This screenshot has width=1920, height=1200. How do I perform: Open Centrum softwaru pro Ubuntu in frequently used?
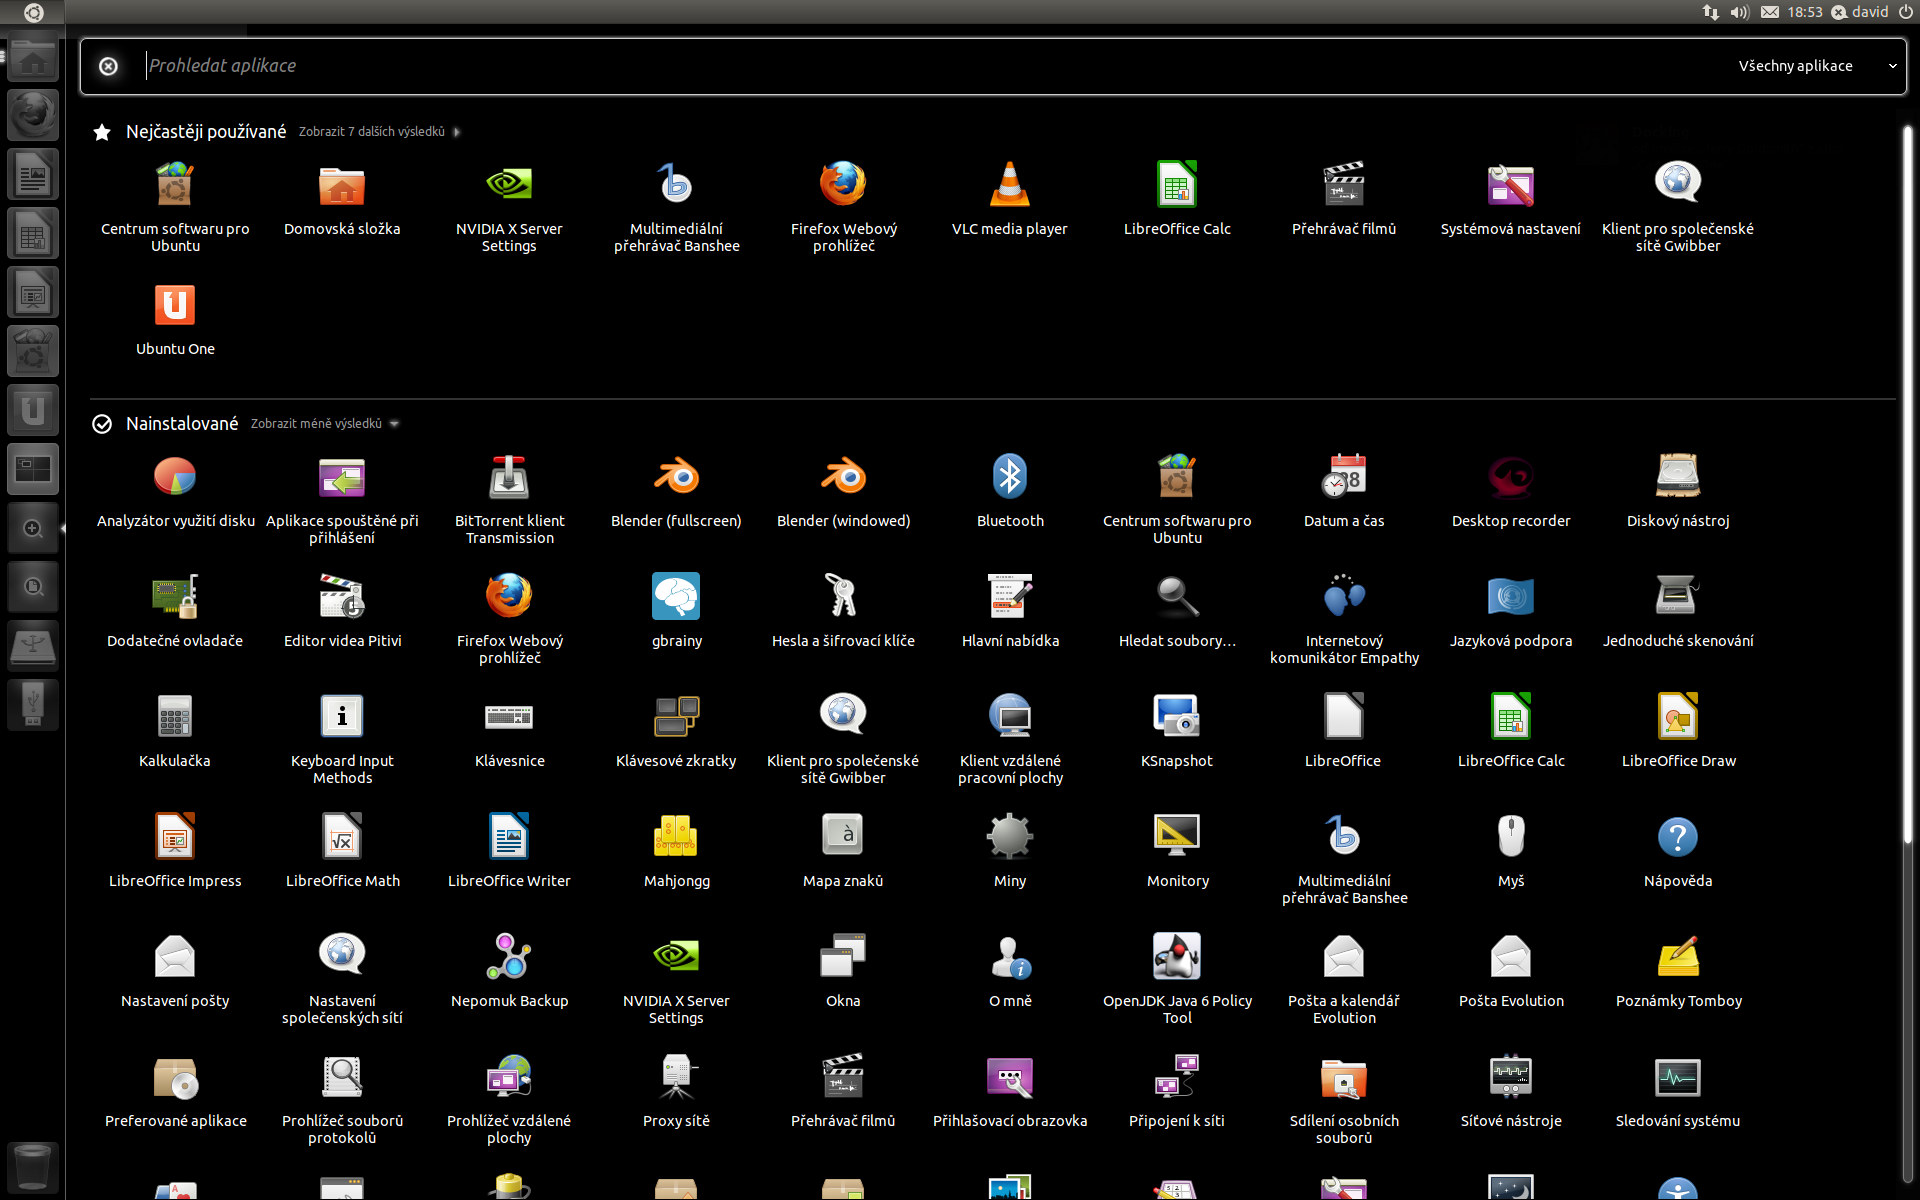[175, 205]
